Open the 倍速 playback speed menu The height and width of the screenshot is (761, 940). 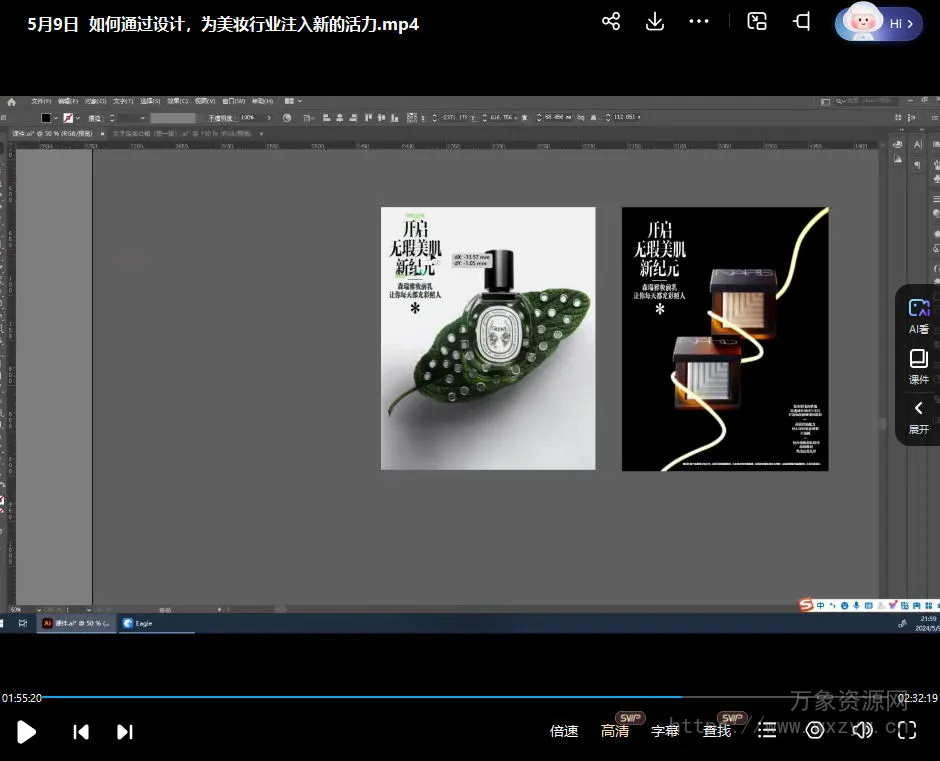click(564, 731)
